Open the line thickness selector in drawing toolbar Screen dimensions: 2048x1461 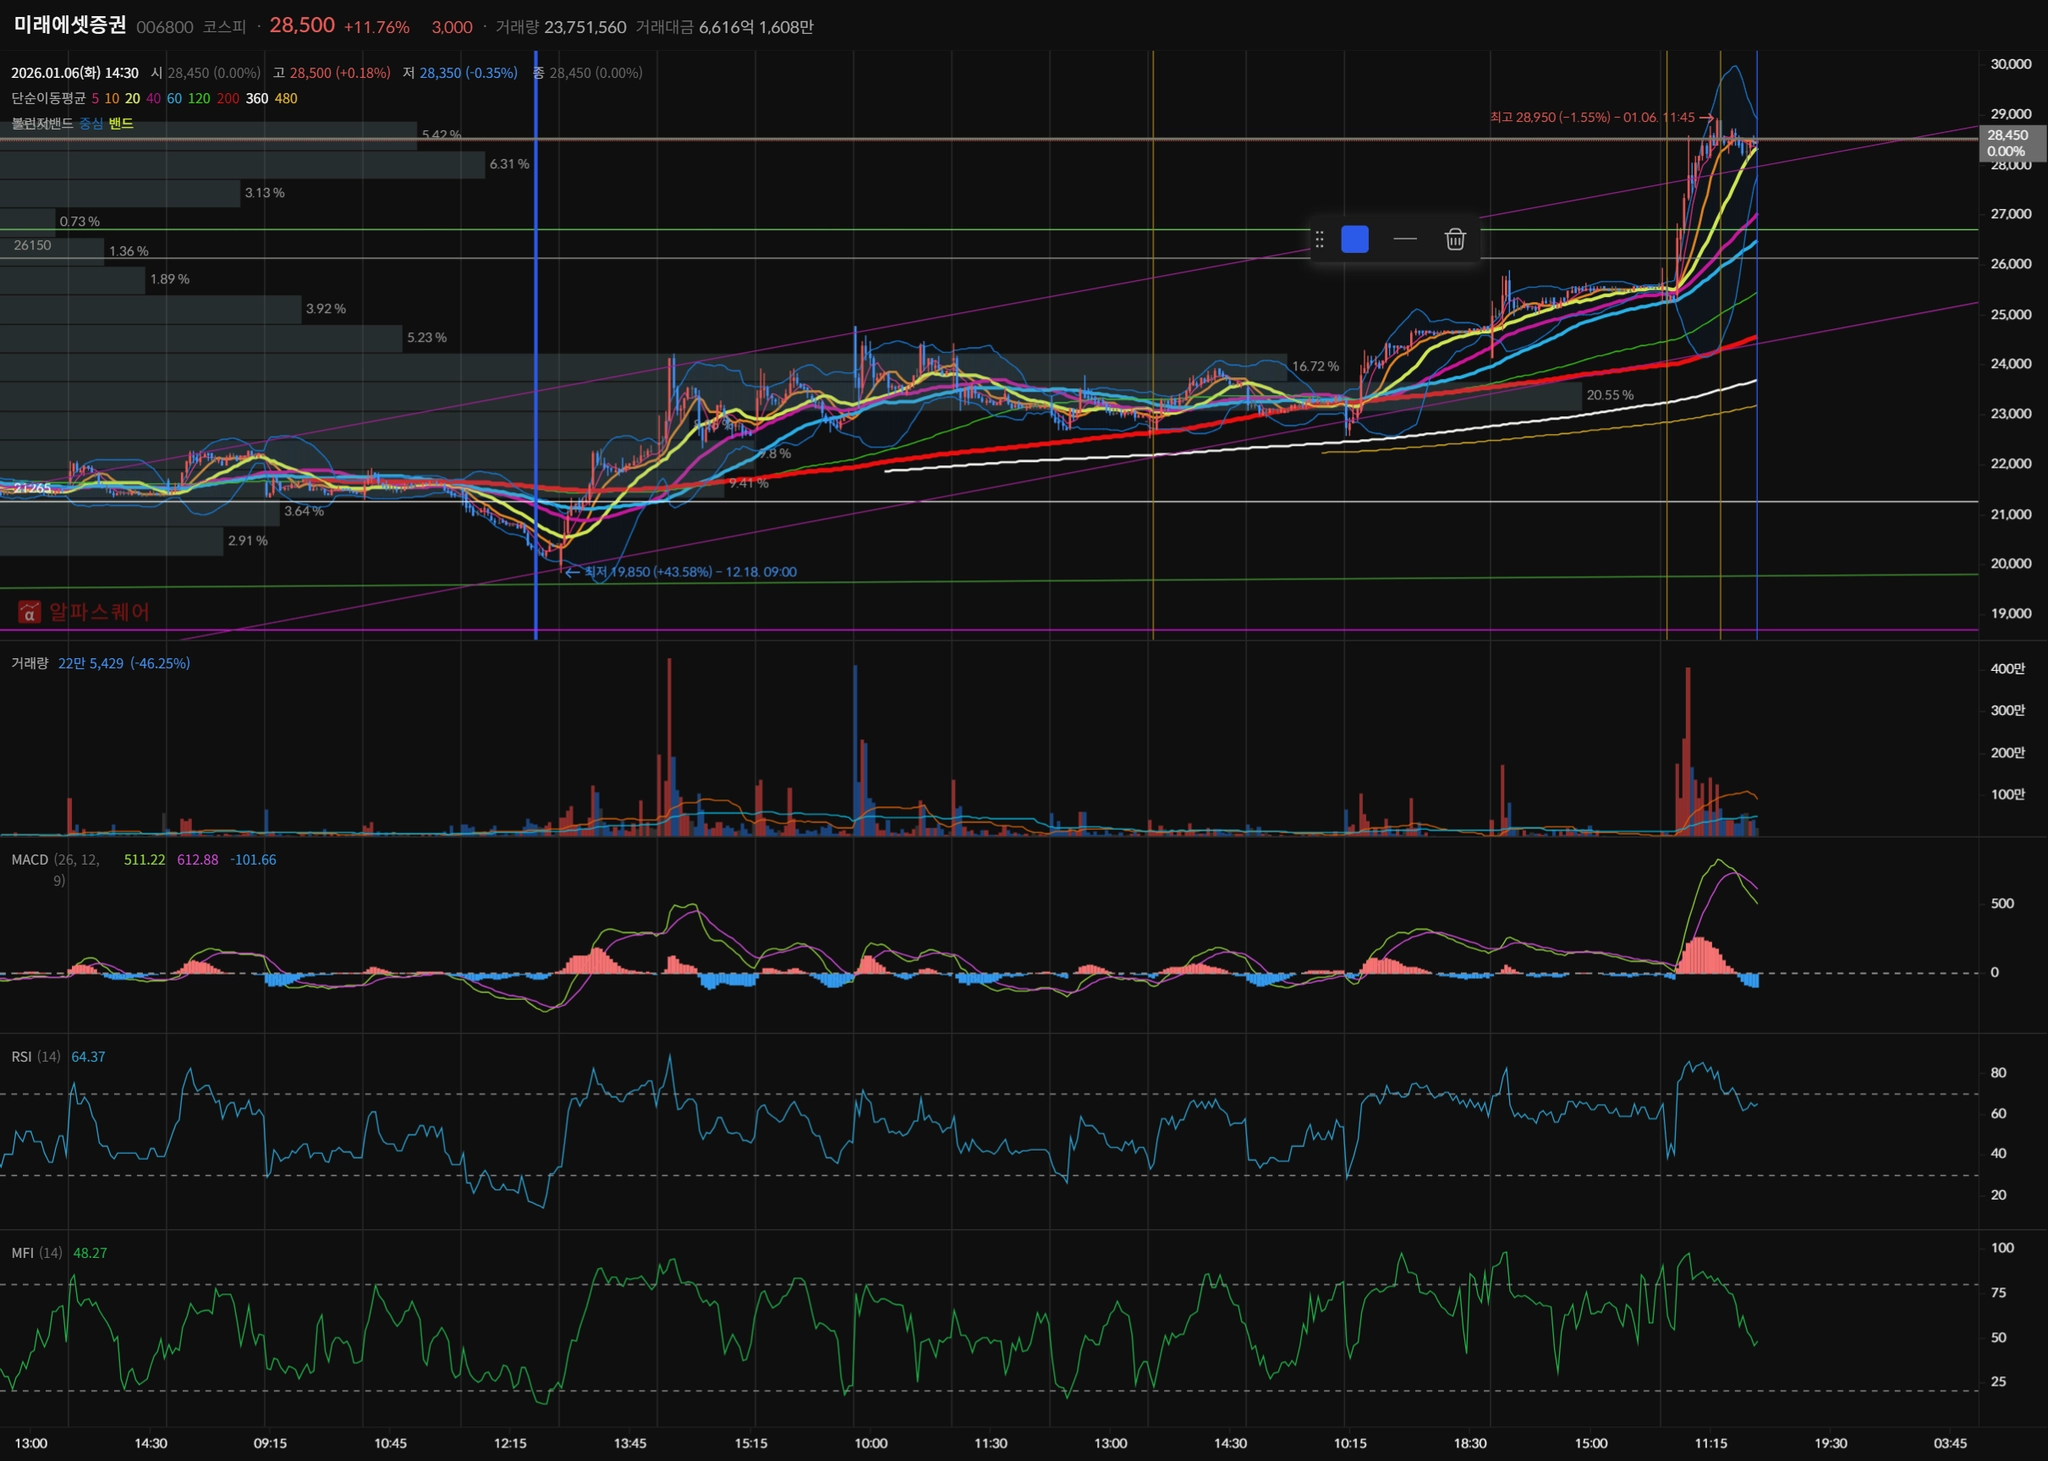[1405, 239]
